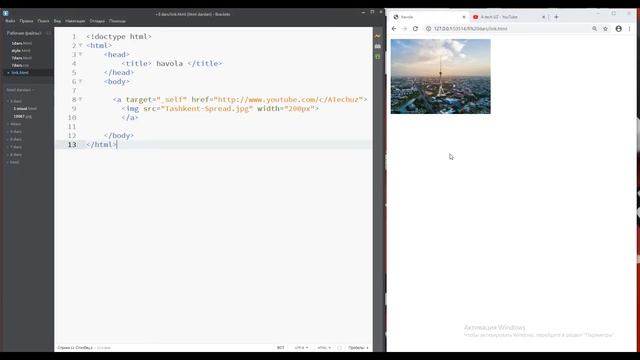Select the first working file in the list
The height and width of the screenshot is (360, 640).
pos(22,43)
